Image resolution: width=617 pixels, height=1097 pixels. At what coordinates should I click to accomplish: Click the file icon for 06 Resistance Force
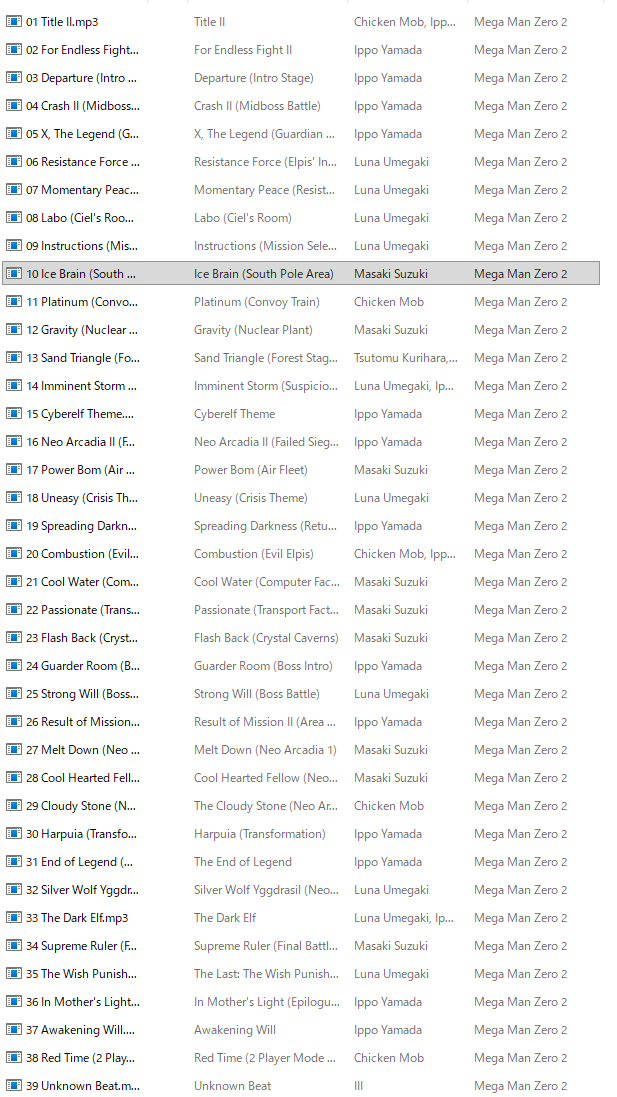coord(13,162)
